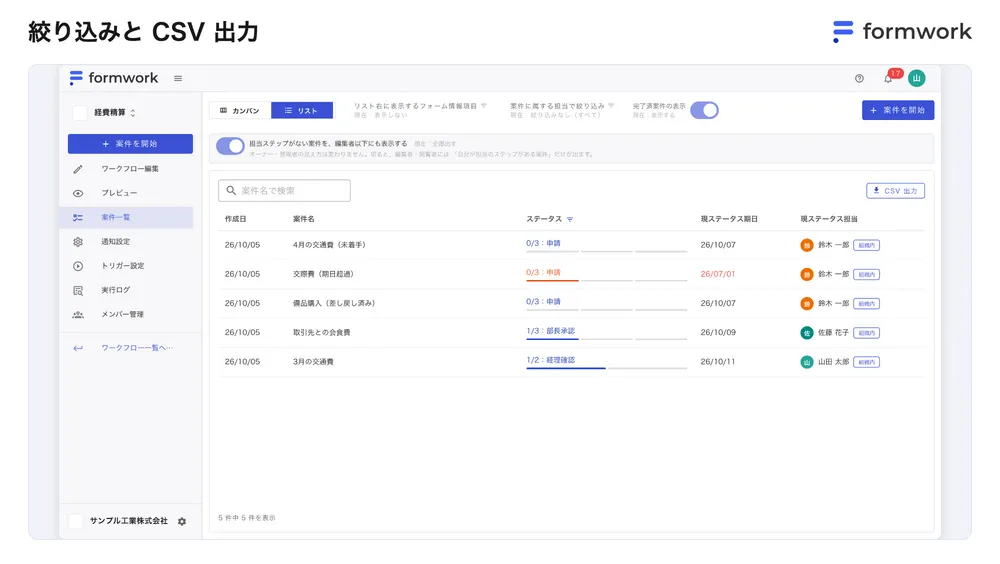Click the list icon for 案件一覧

click(x=78, y=218)
